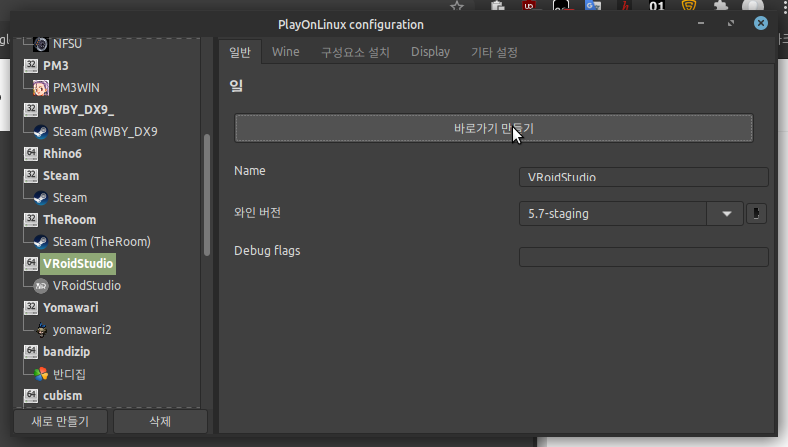Click the browser bookmark star icon
Screen dimensions: 788x447
click(x=457, y=6)
